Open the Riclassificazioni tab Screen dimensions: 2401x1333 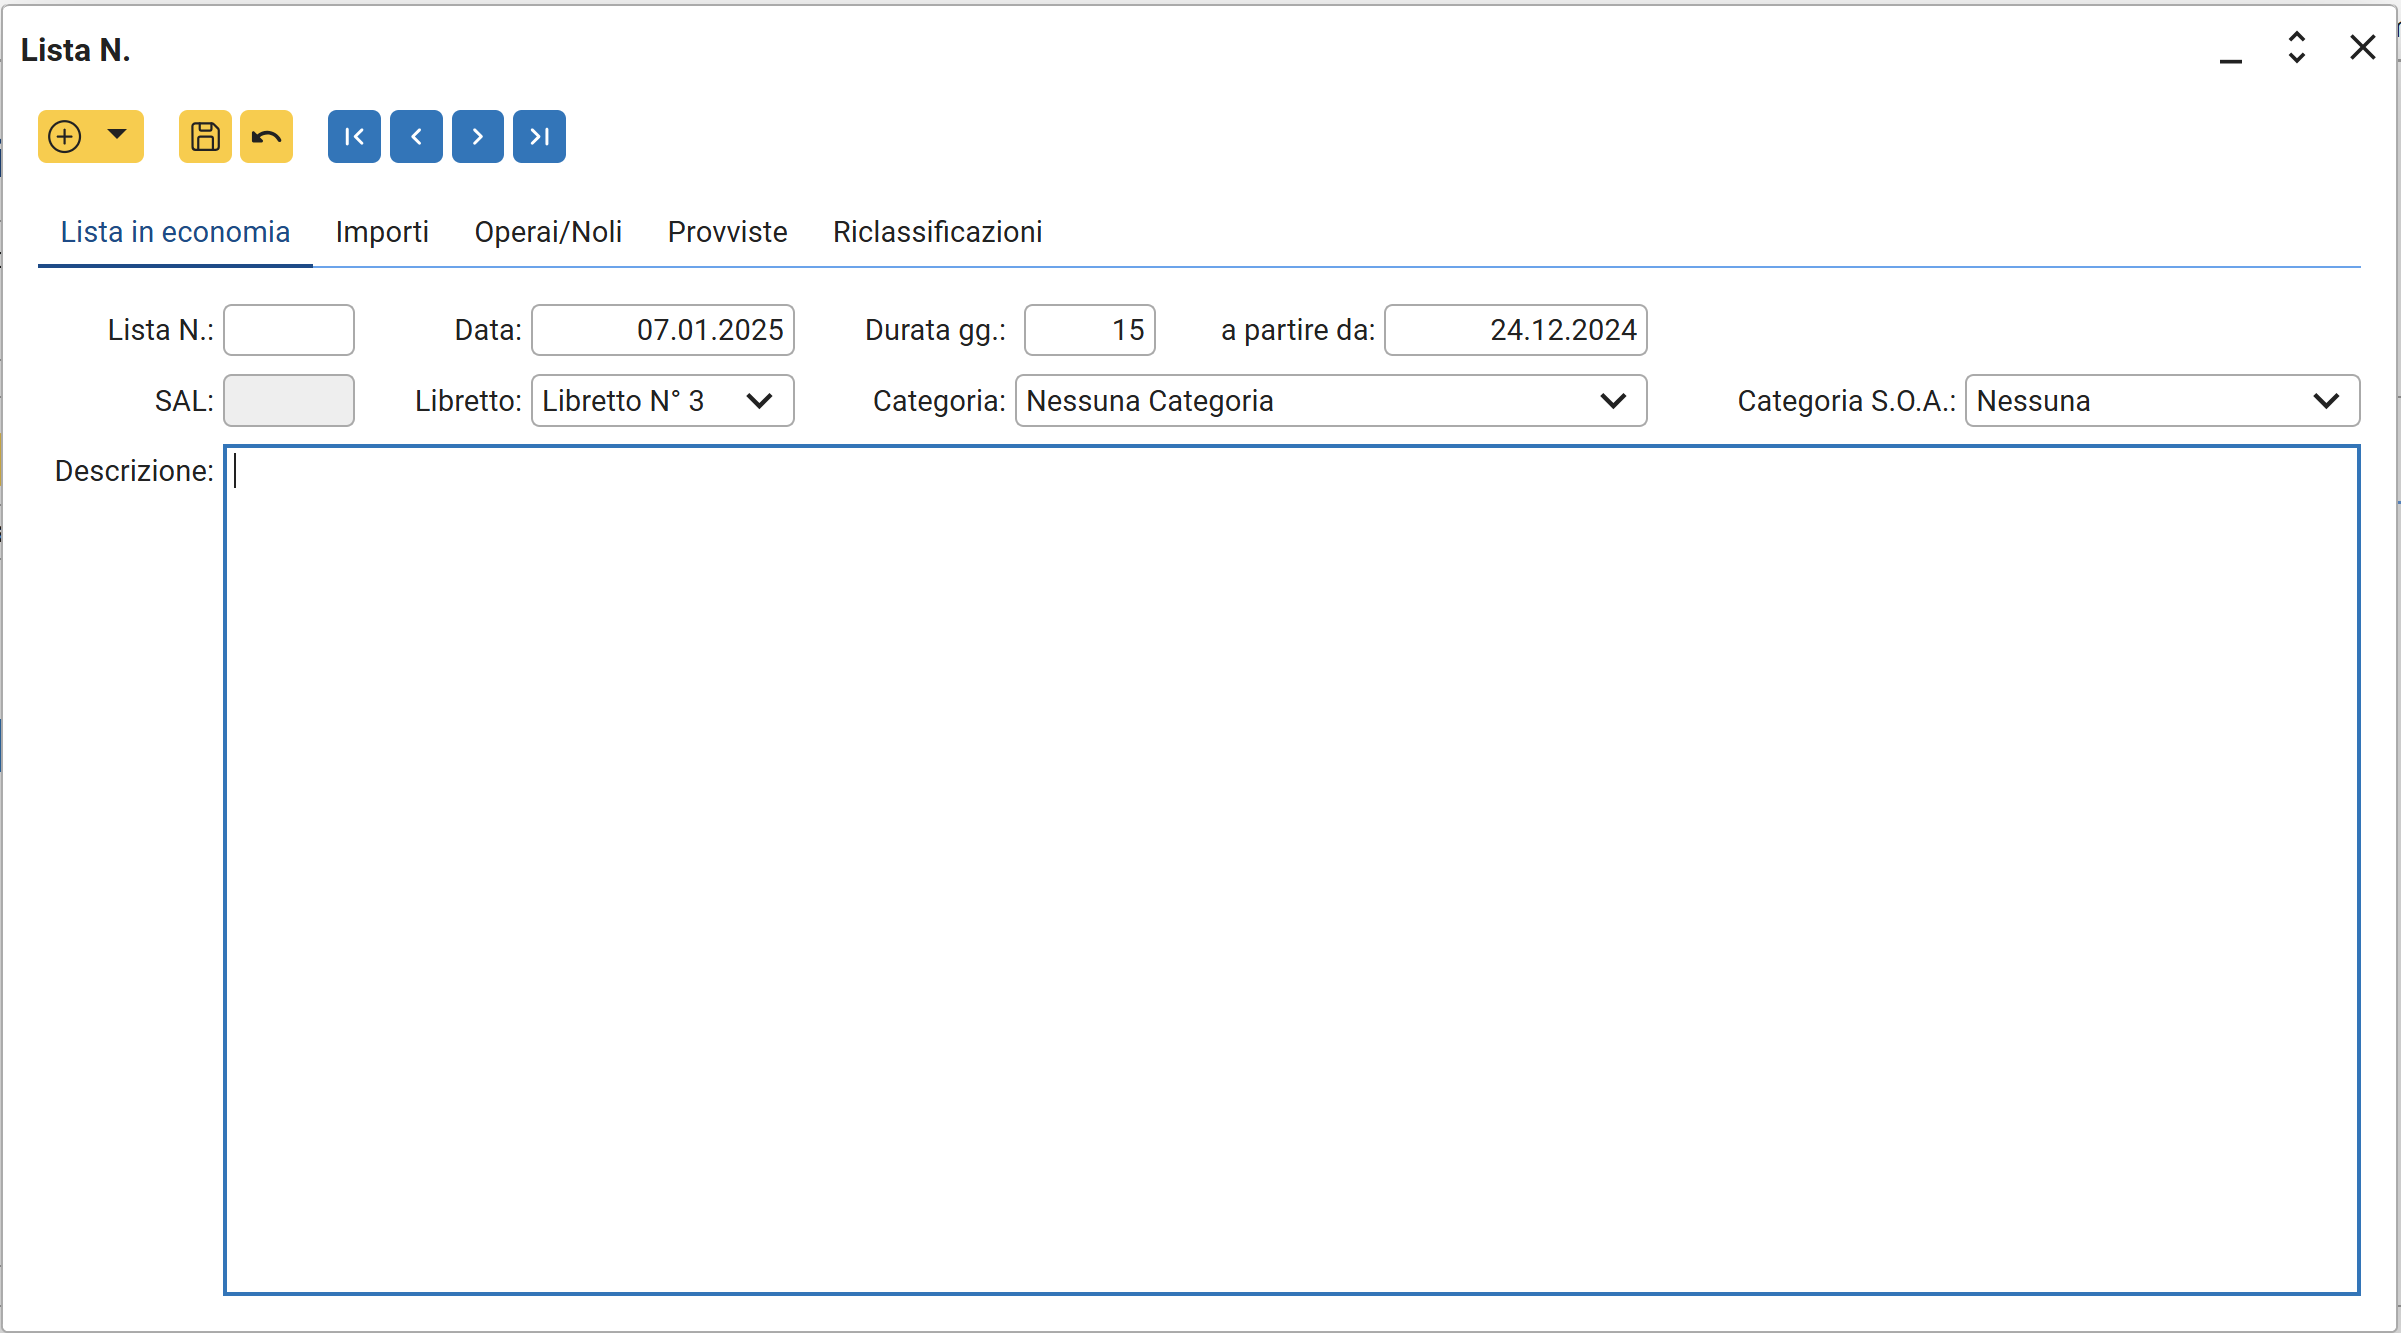(937, 232)
